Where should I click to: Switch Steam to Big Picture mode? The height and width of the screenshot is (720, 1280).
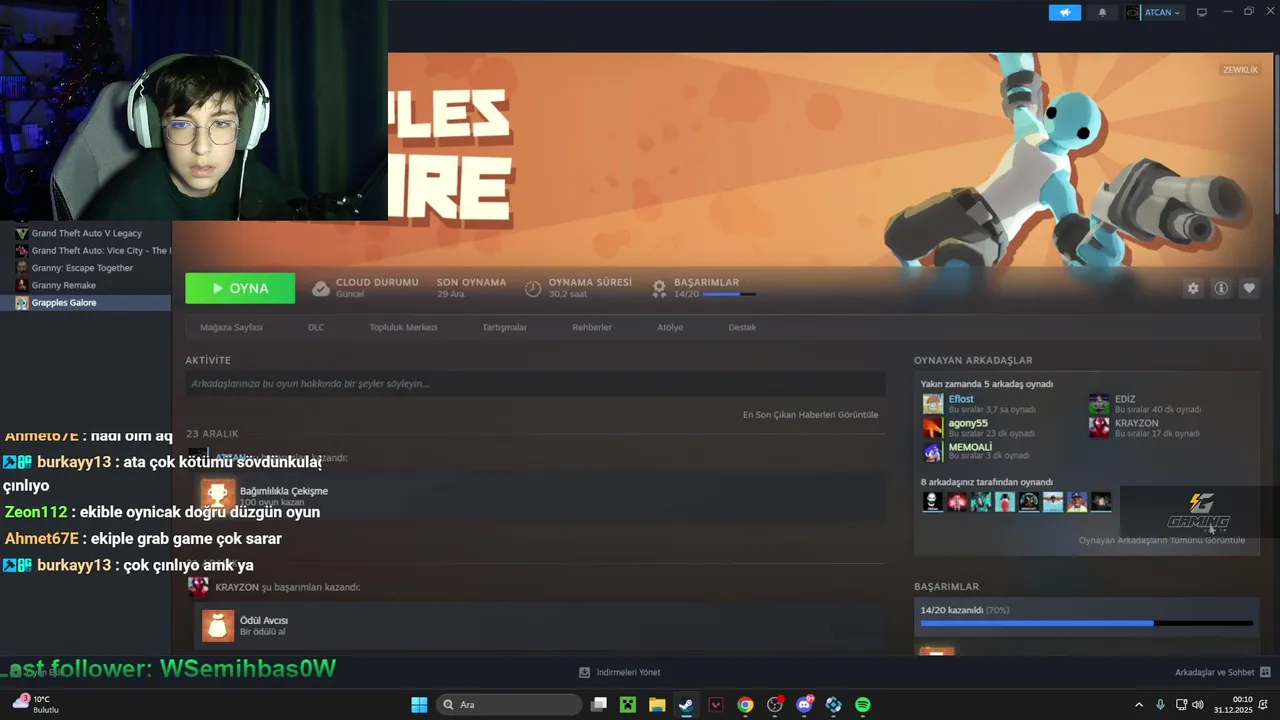[1202, 12]
